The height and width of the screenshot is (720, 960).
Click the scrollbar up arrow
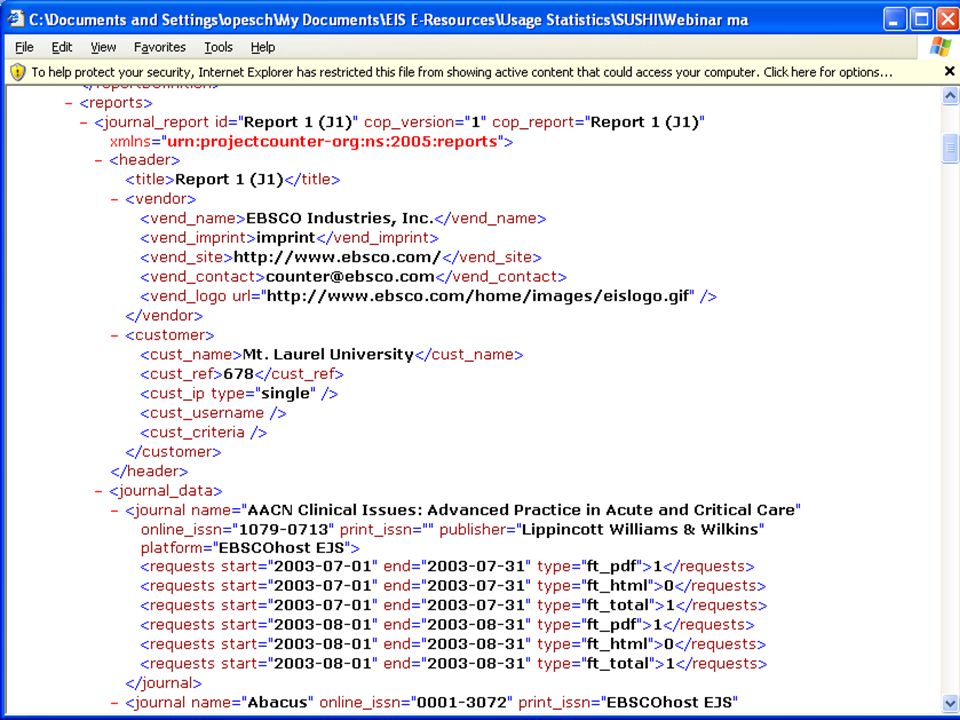tap(950, 96)
